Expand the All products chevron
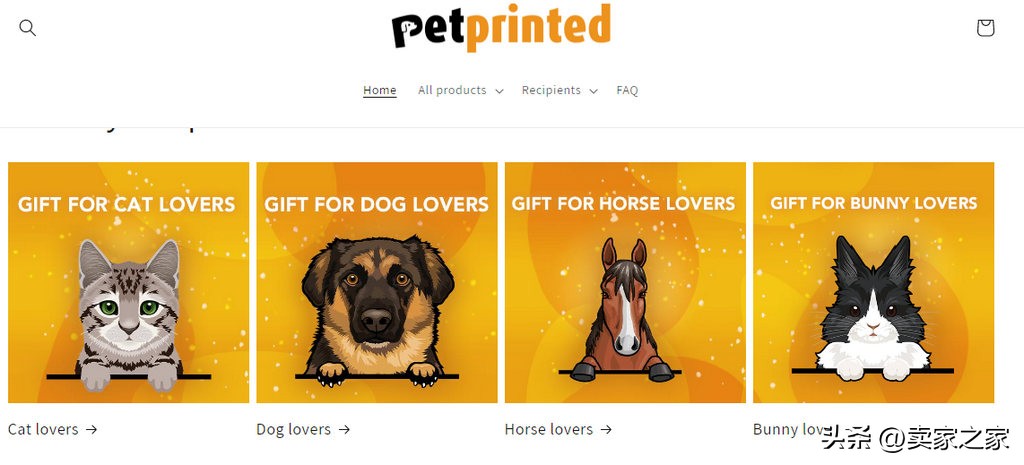 tap(499, 91)
